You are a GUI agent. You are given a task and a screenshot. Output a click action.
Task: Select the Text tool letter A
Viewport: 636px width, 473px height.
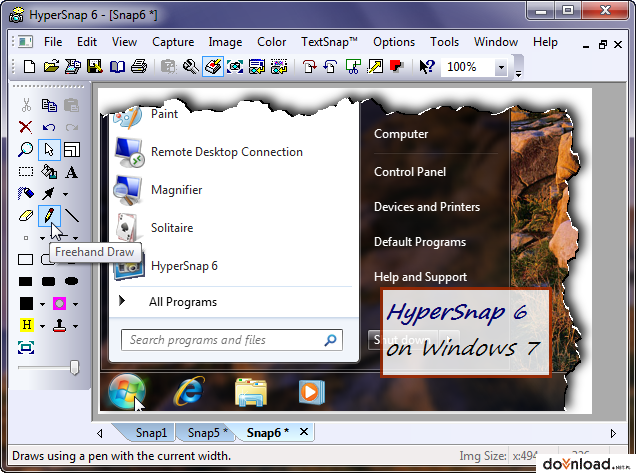(72, 172)
